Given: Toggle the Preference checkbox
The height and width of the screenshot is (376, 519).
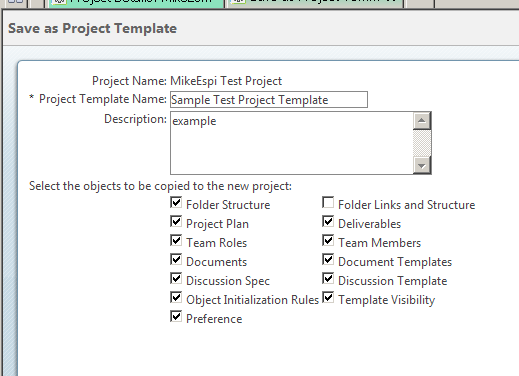Looking at the screenshot, I should click(176, 317).
